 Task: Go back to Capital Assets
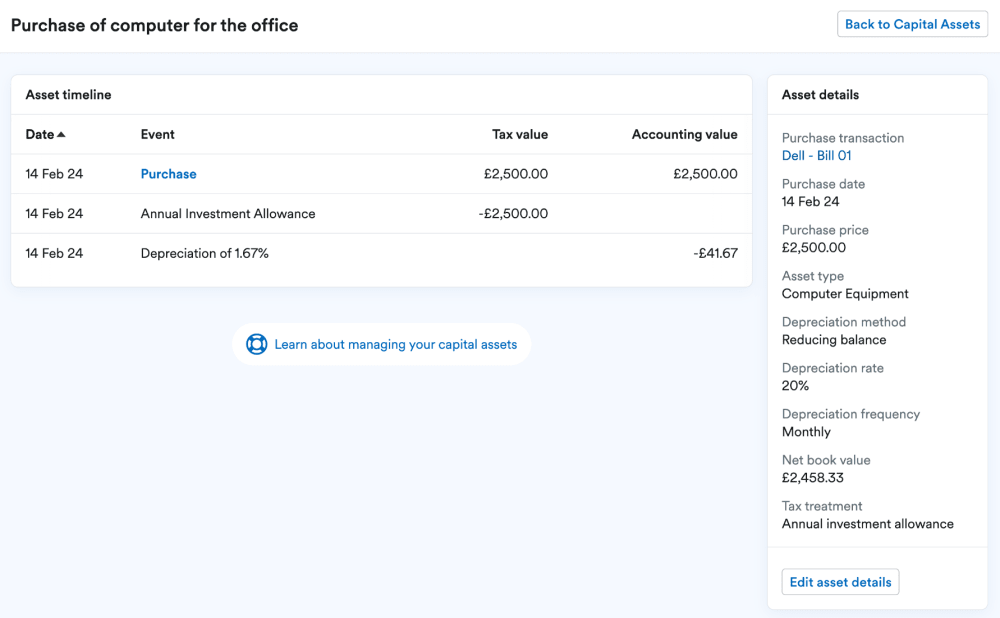click(912, 24)
